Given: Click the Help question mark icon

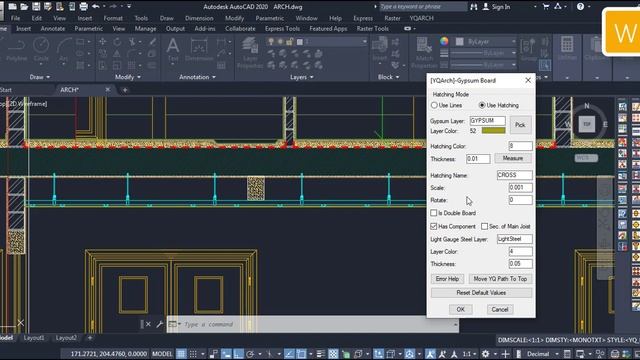Looking at the screenshot, I should tap(580, 7).
